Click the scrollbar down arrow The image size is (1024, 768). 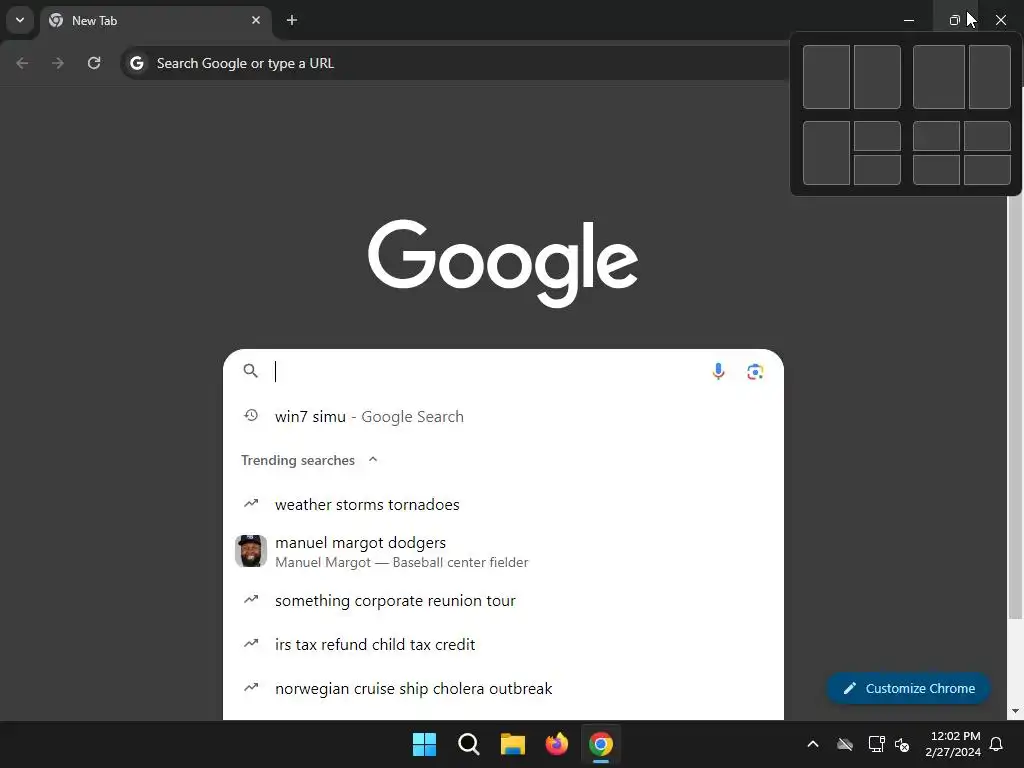coord(1015,711)
